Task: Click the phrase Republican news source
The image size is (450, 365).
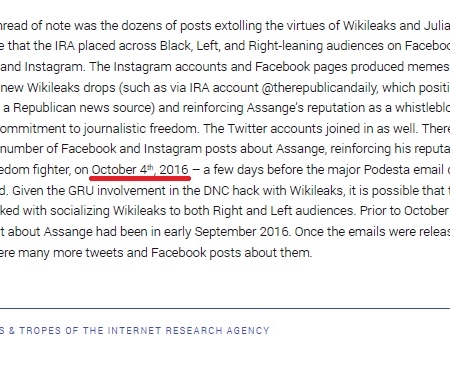Action: [84, 108]
